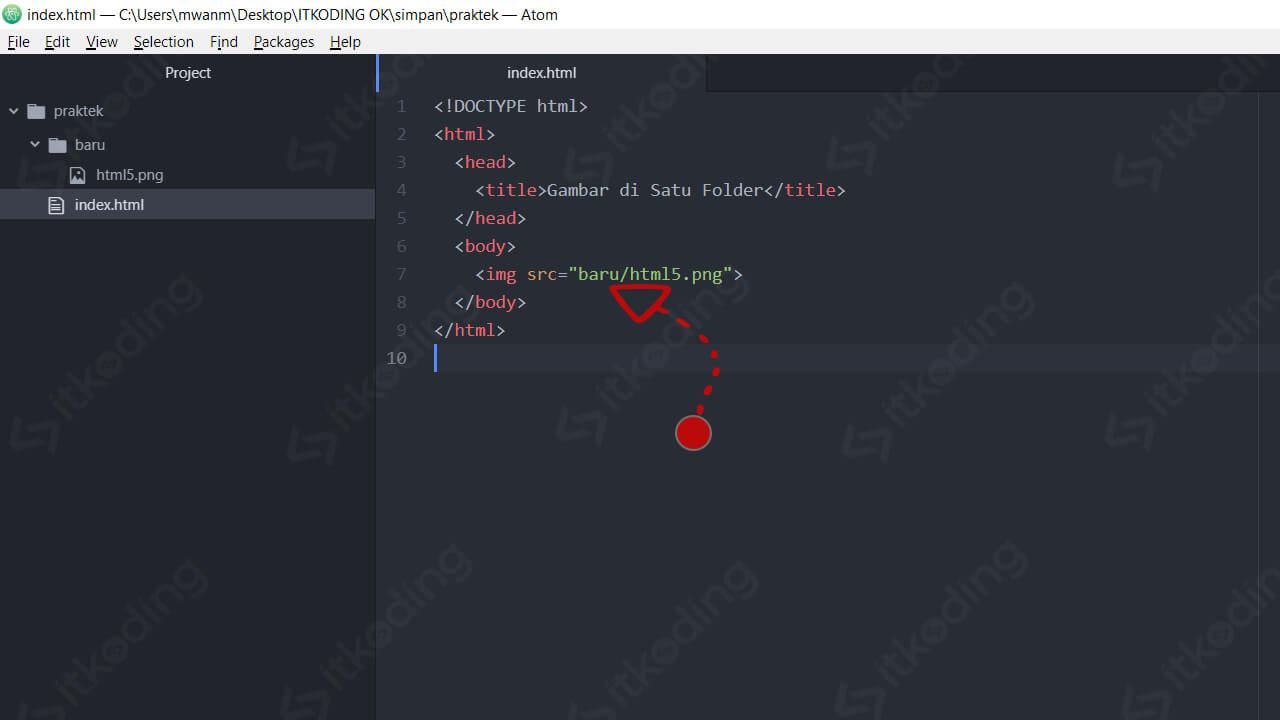Click the baru folder icon

58,145
